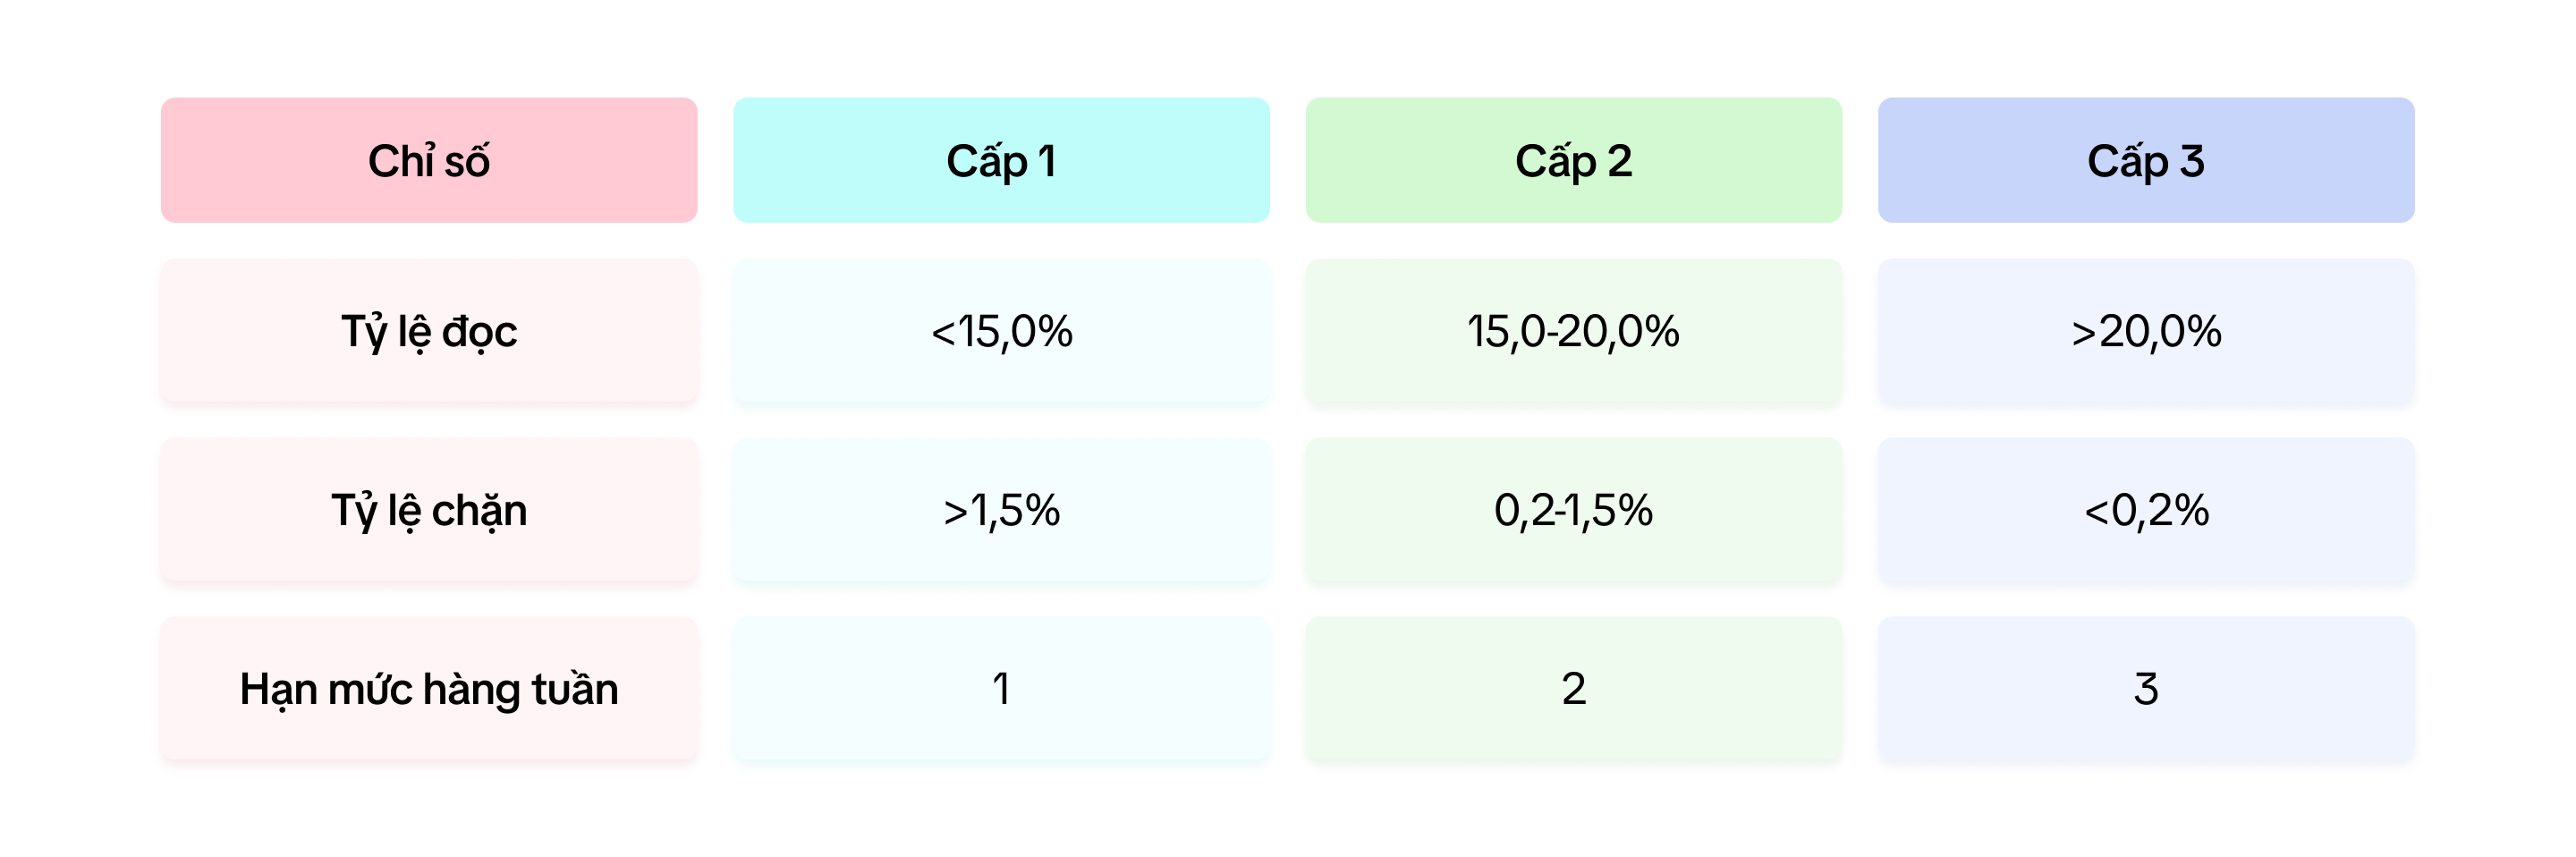The width and height of the screenshot is (2576, 857).
Task: Select the "Cấp 1" column header
Action: pyautogui.click(x=1001, y=160)
